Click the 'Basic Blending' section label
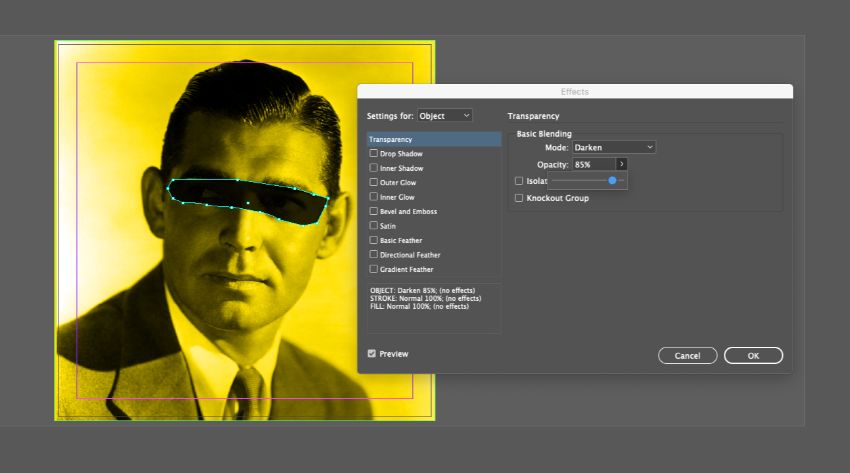The height and width of the screenshot is (473, 850). (544, 134)
